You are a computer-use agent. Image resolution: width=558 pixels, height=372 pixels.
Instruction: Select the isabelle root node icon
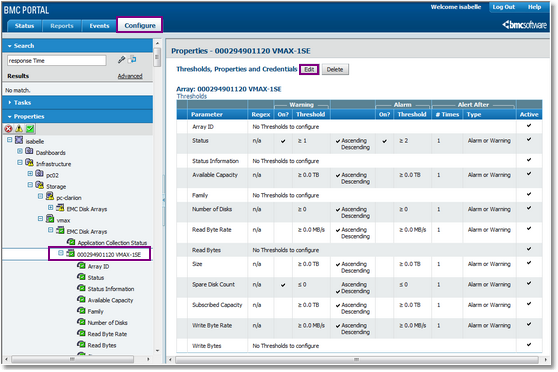tap(19, 141)
